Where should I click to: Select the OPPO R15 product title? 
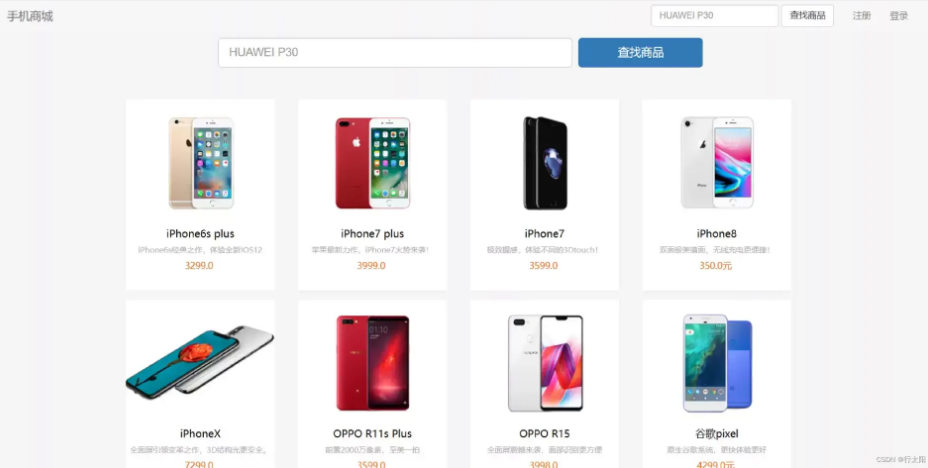(x=544, y=434)
